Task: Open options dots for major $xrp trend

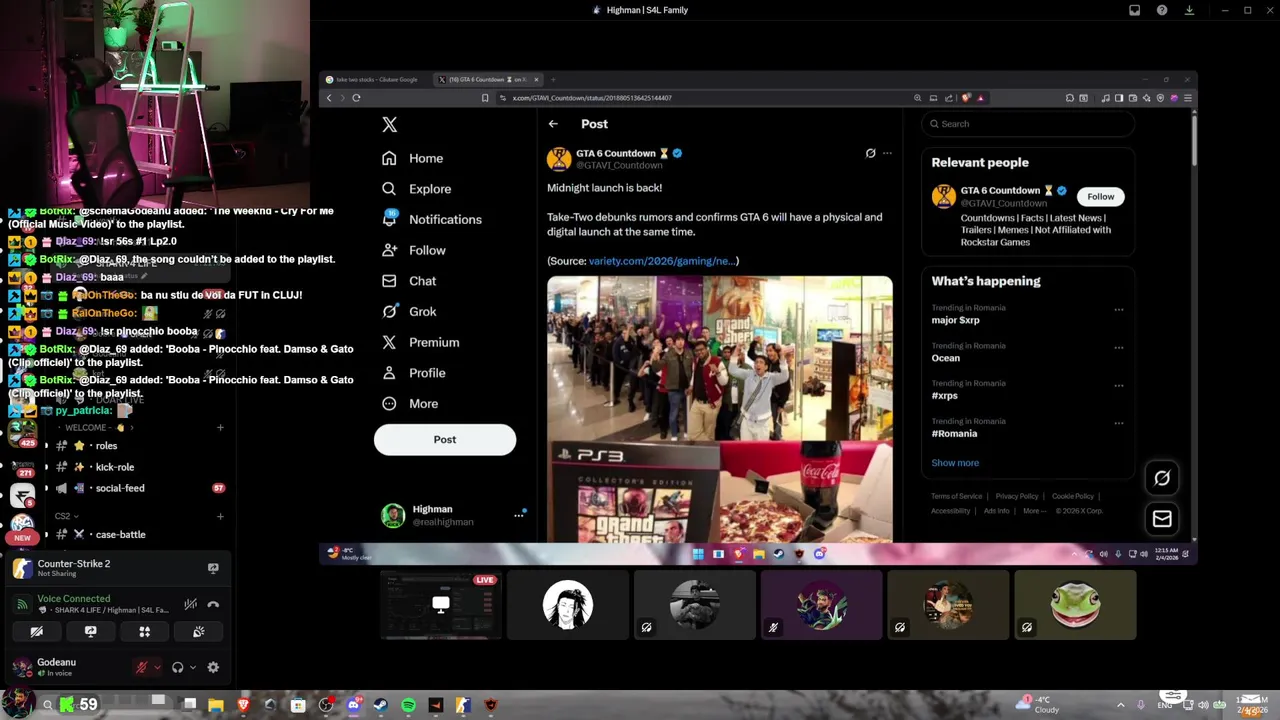Action: pos(1119,309)
